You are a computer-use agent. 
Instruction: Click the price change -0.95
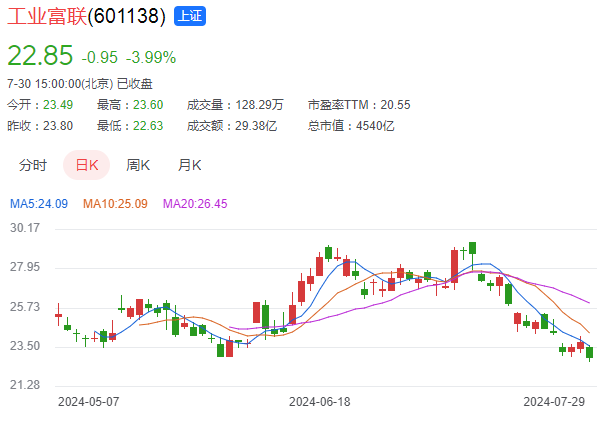[x=100, y=58]
